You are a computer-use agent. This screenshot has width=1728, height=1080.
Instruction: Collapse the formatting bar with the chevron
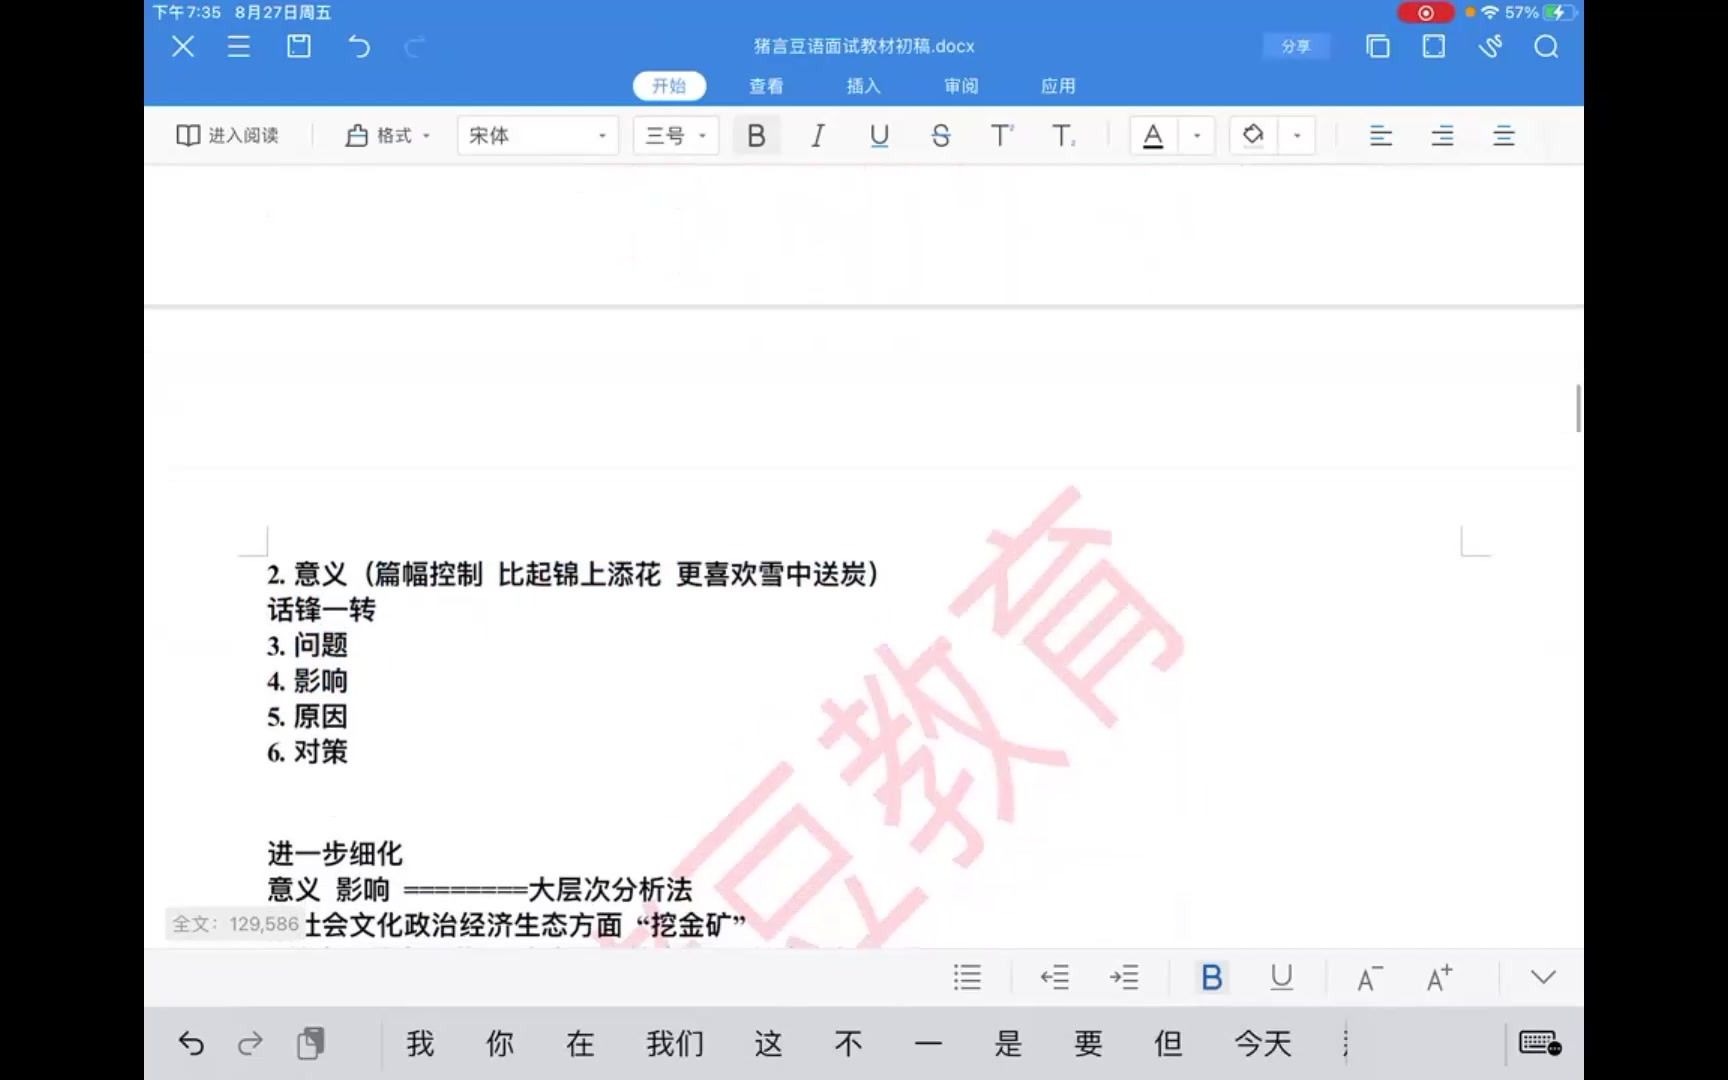(1543, 977)
